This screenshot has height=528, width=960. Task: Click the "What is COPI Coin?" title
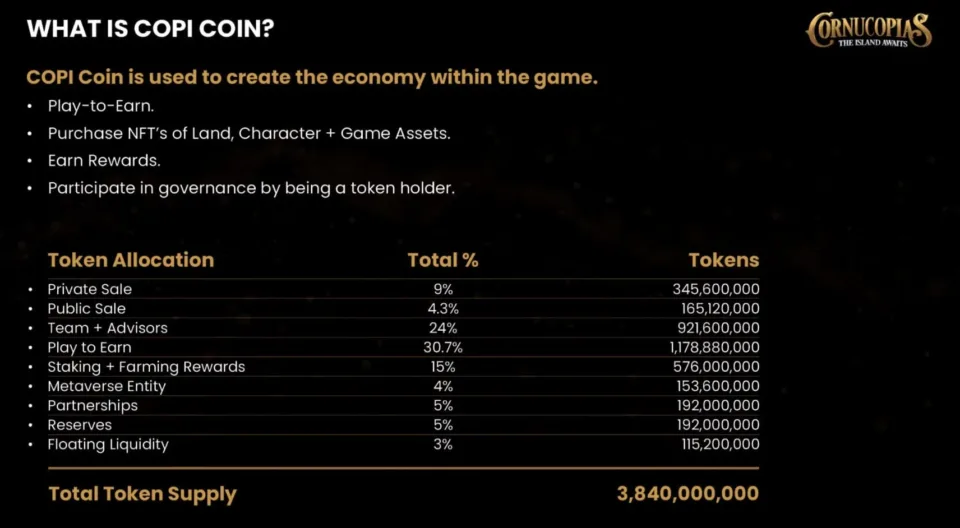(x=151, y=28)
